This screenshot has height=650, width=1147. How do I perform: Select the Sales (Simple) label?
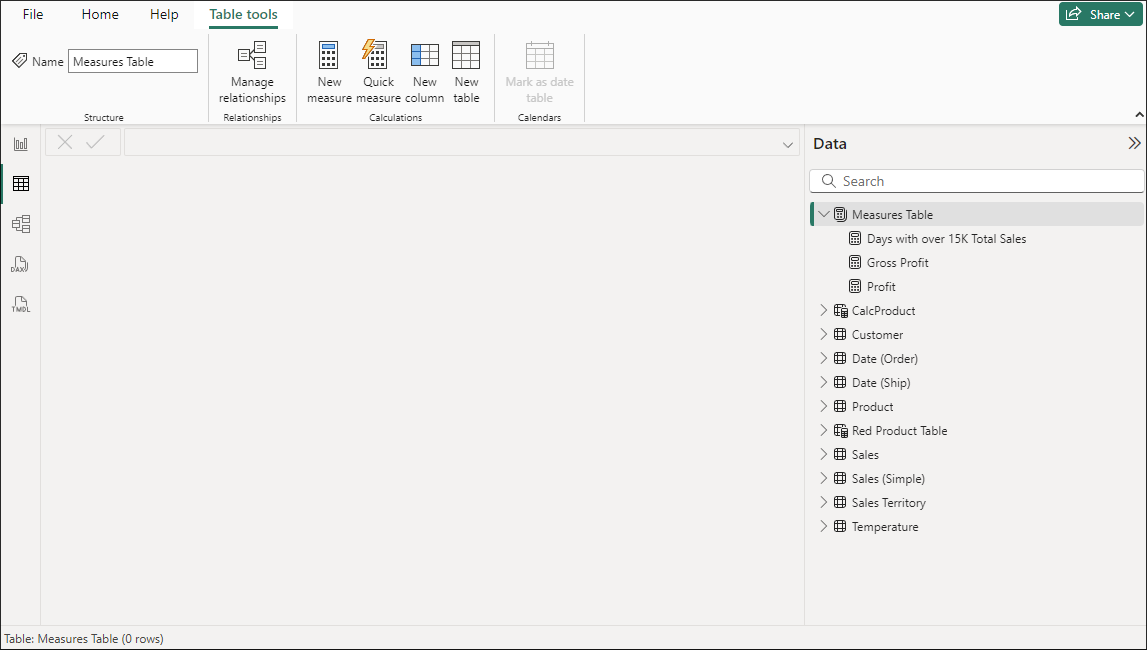coord(888,479)
